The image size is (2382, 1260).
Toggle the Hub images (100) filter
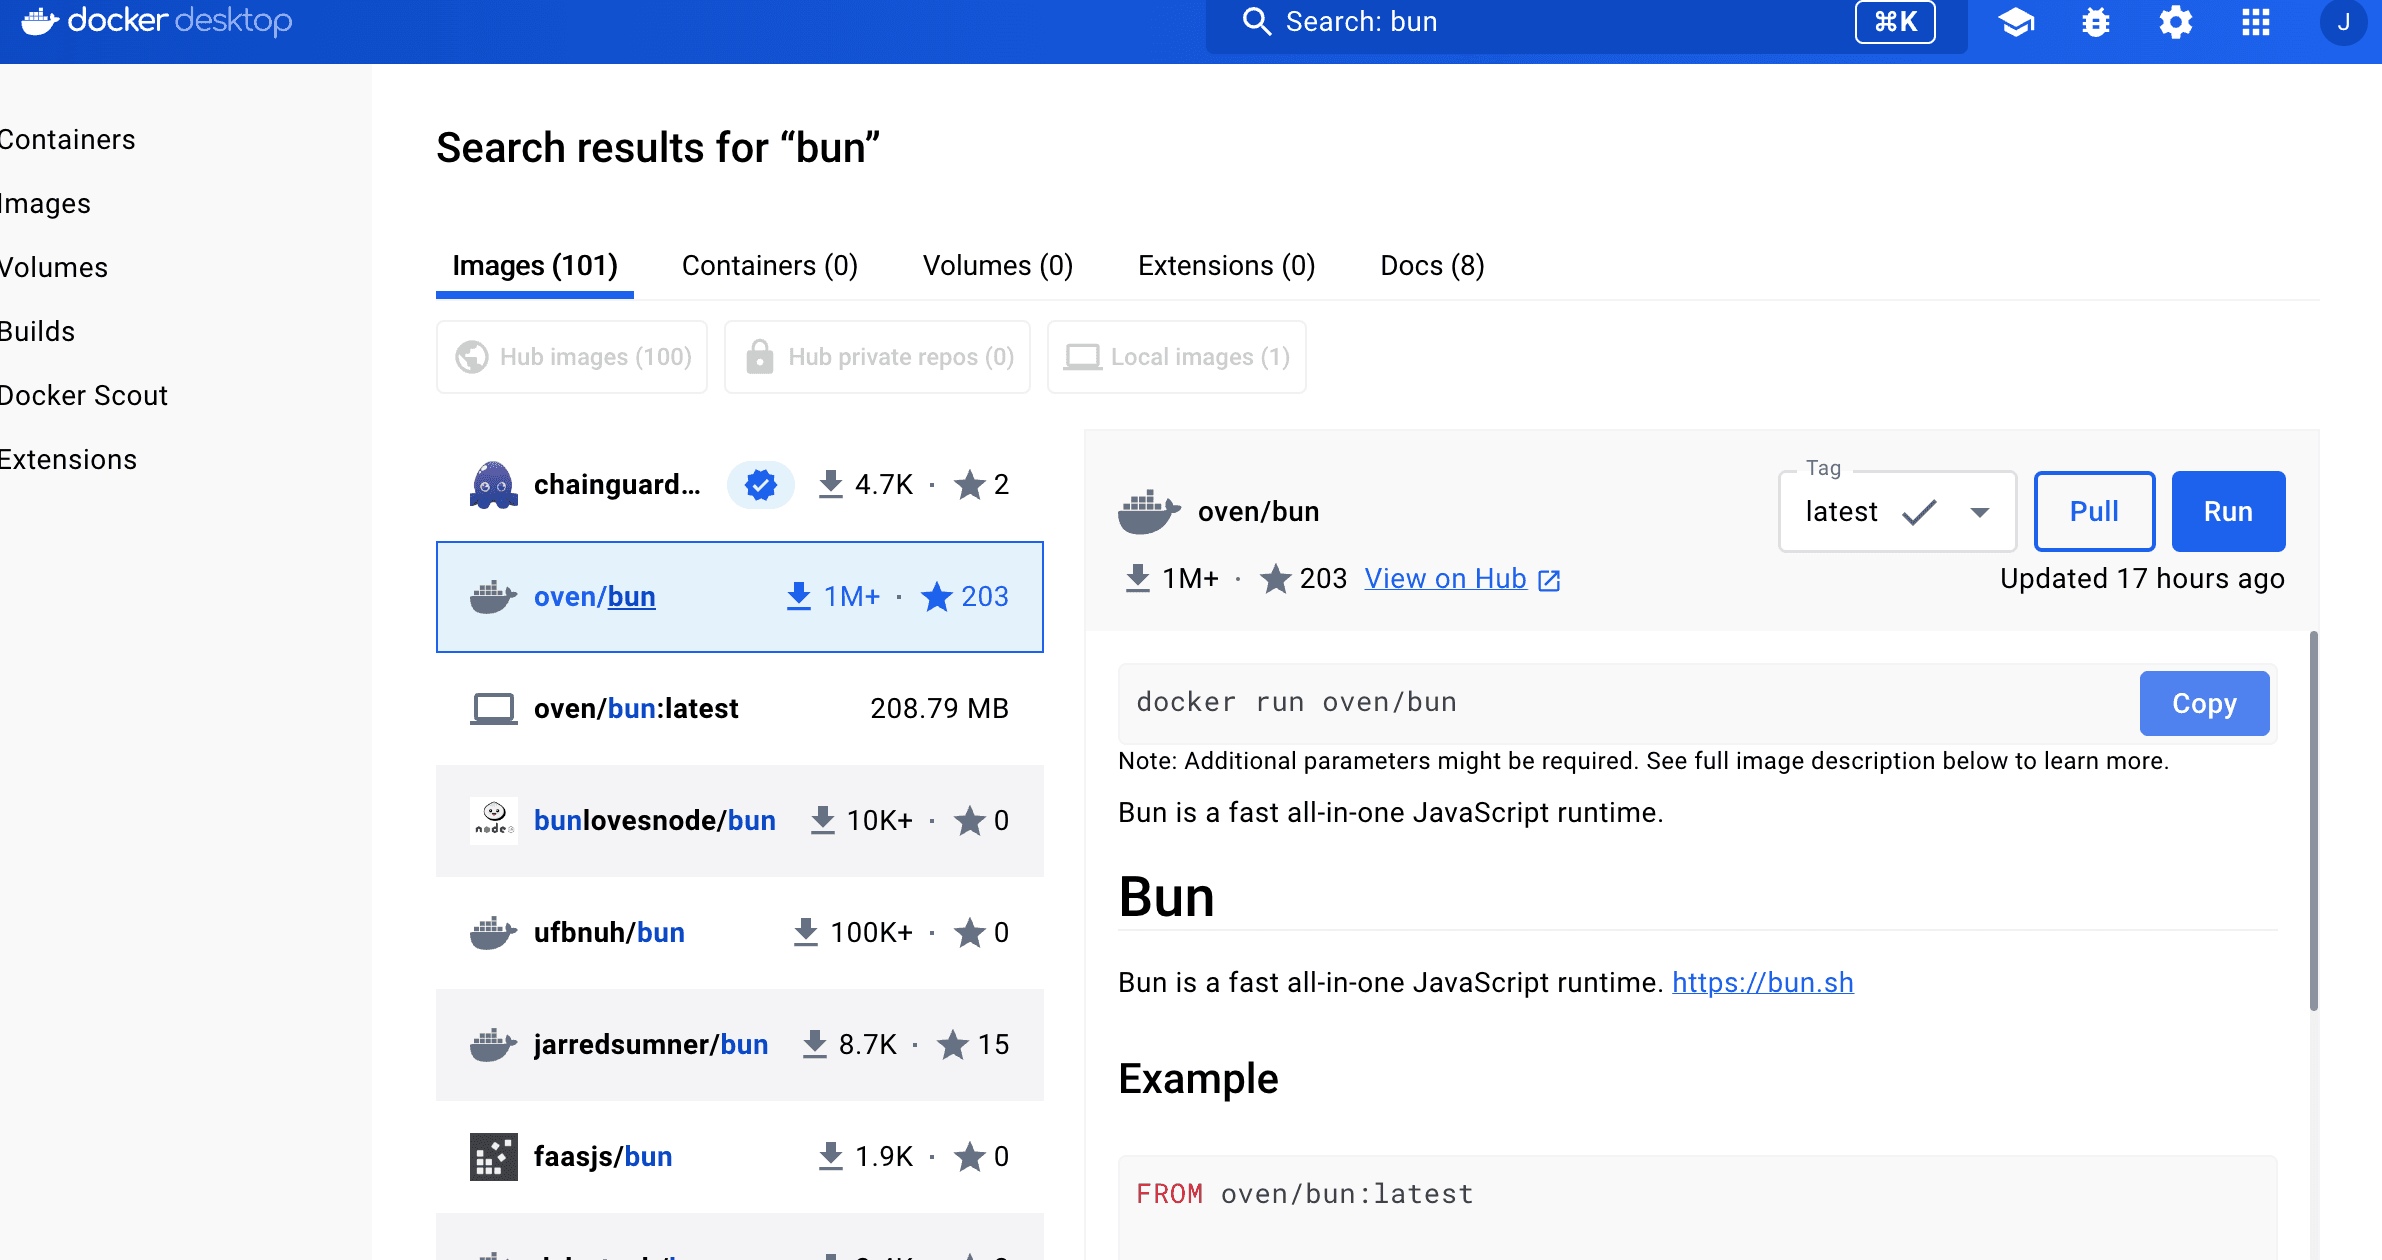[x=572, y=357]
